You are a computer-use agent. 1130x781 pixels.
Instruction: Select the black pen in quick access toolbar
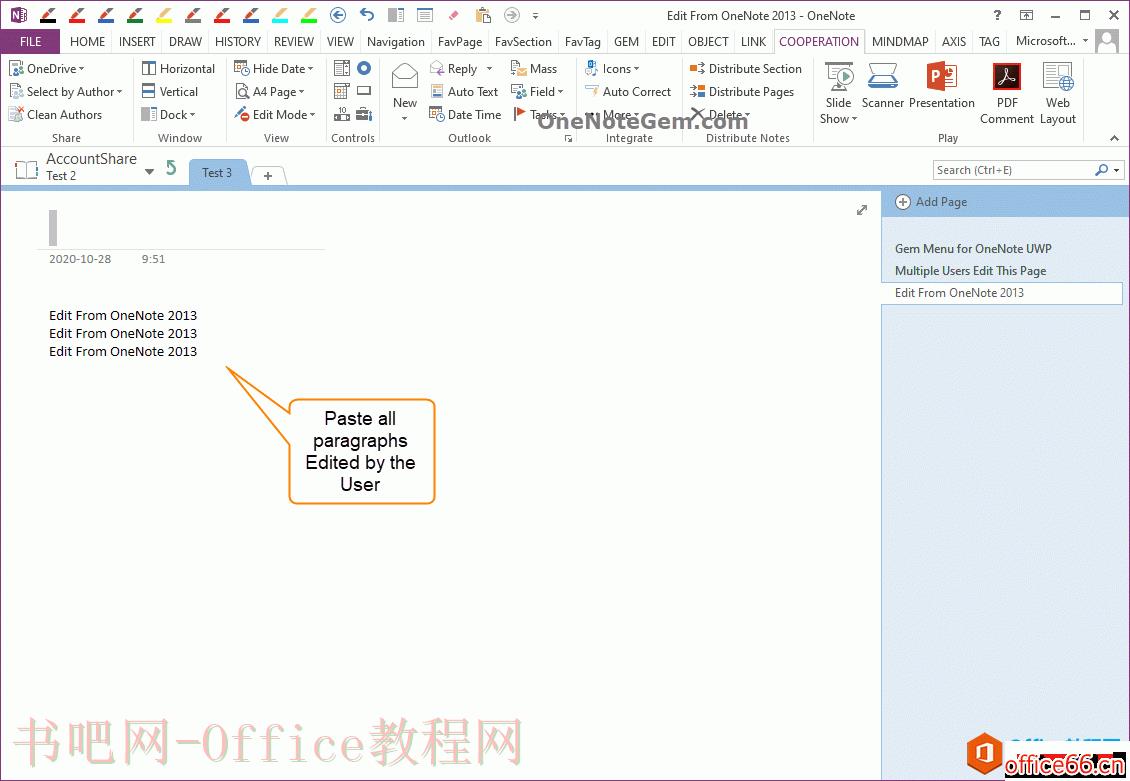(48, 15)
